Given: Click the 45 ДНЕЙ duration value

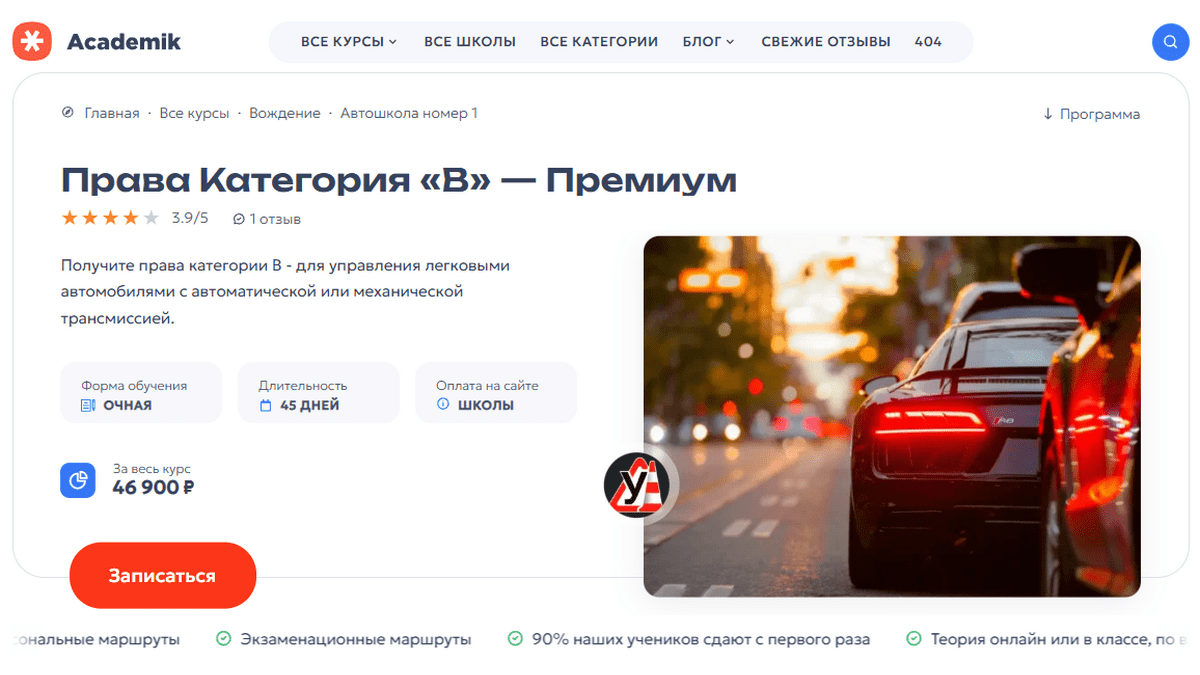Looking at the screenshot, I should click(x=309, y=405).
